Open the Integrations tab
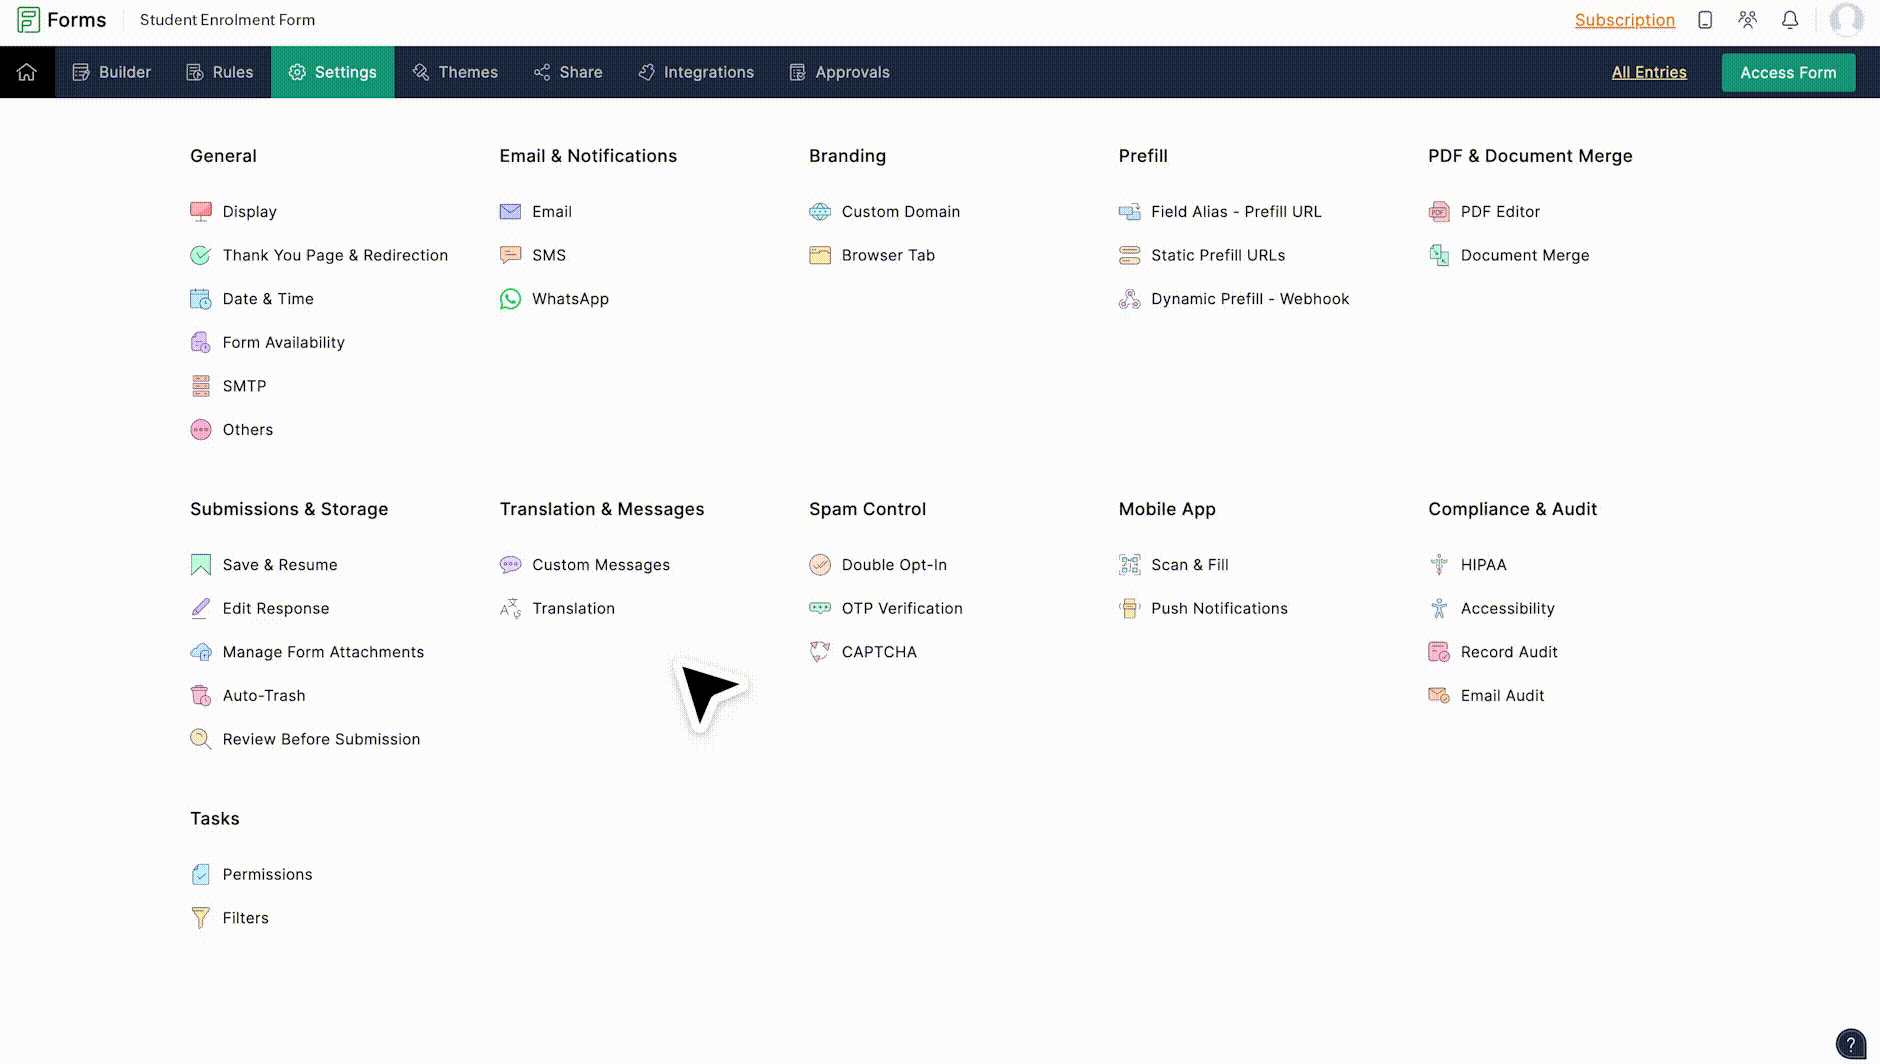 pyautogui.click(x=696, y=72)
